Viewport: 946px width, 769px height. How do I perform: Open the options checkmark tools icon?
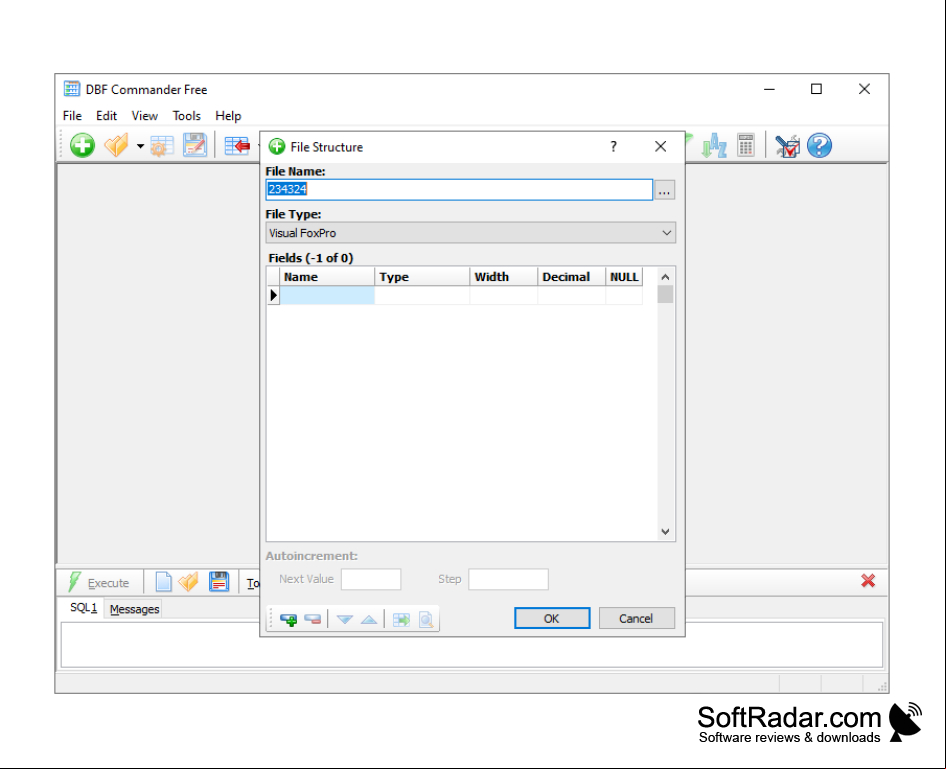pos(787,145)
